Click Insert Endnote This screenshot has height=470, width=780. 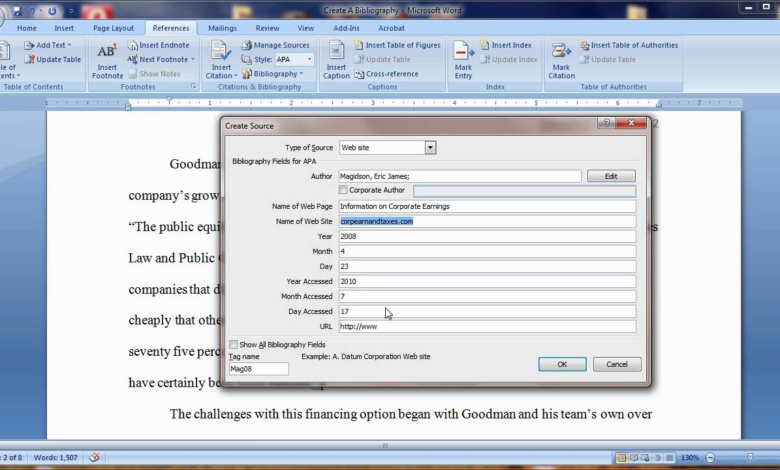[159, 45]
